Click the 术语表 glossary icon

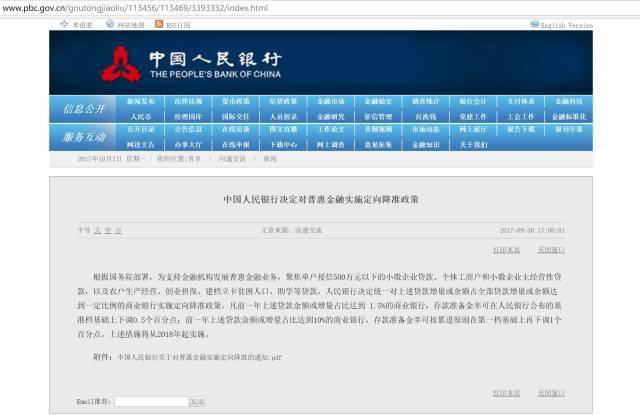[64, 24]
